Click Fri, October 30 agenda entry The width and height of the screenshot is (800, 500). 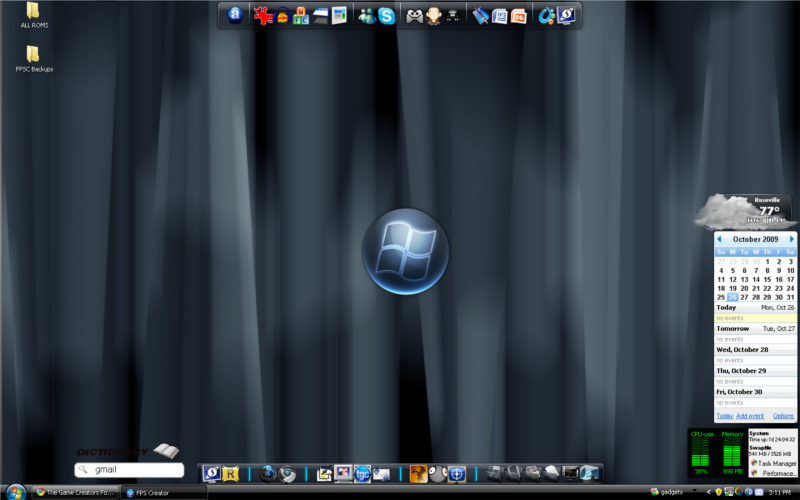(755, 392)
